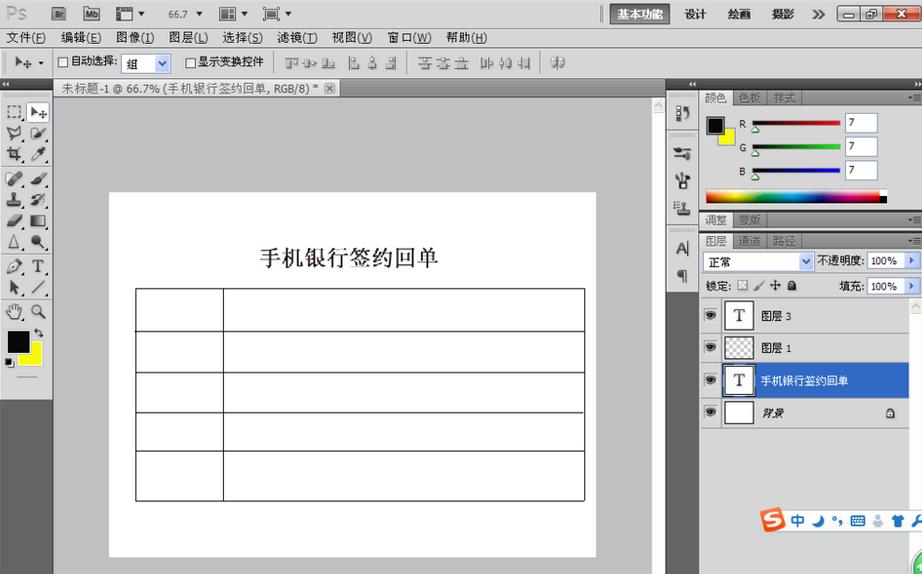The height and width of the screenshot is (574, 922).
Task: Select the Crop tool
Action: coord(14,154)
